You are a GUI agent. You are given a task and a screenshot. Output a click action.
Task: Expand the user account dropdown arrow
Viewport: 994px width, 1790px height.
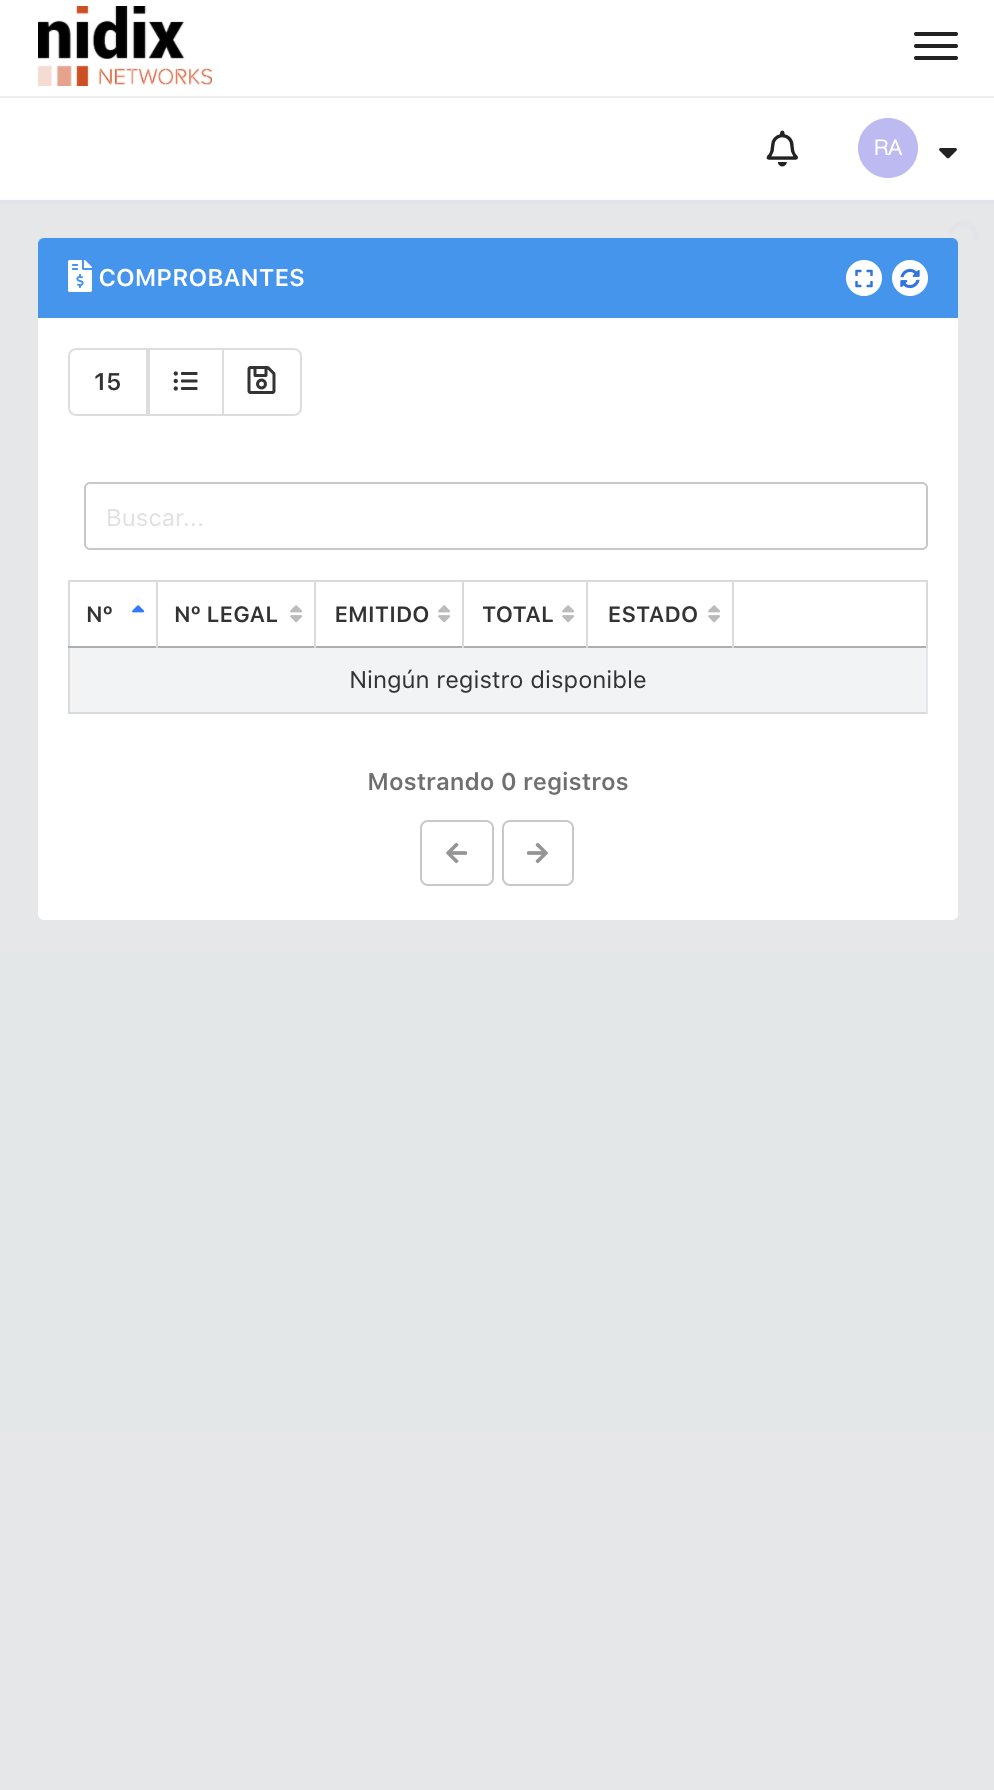click(x=948, y=153)
